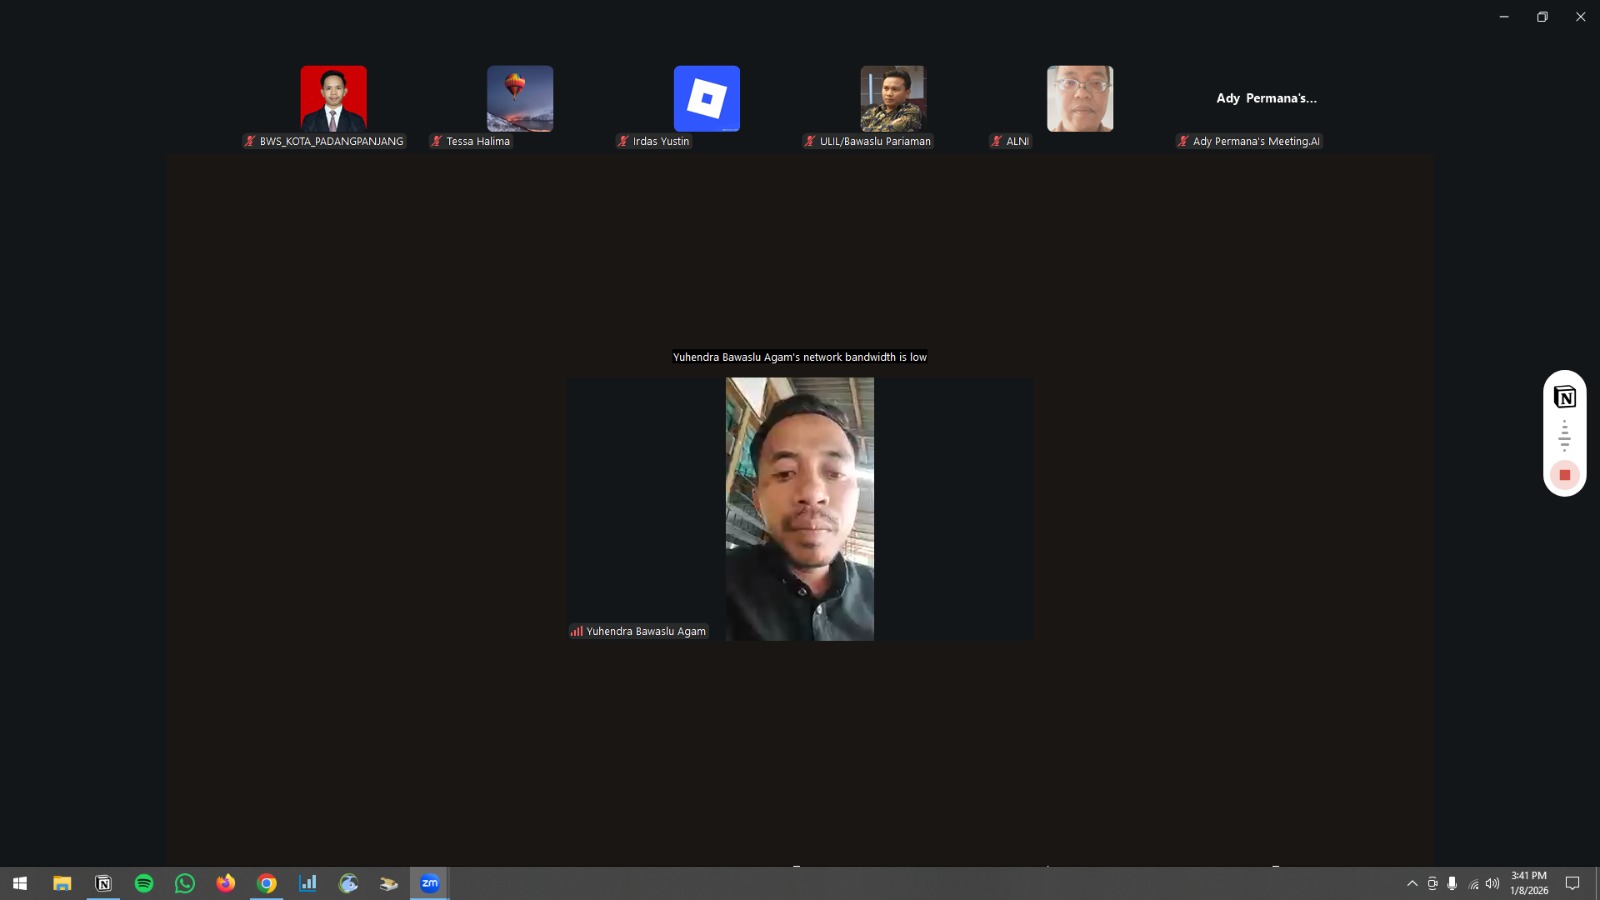This screenshot has height=900, width=1600.
Task: Select Tessa Halima's hot air balloon thumbnail
Action: coord(520,99)
